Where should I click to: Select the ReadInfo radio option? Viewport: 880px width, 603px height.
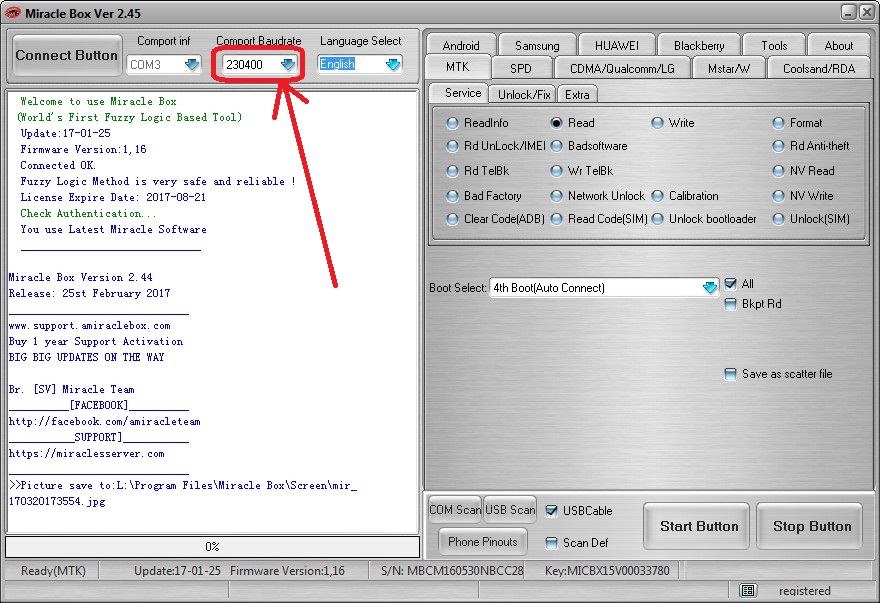click(478, 123)
